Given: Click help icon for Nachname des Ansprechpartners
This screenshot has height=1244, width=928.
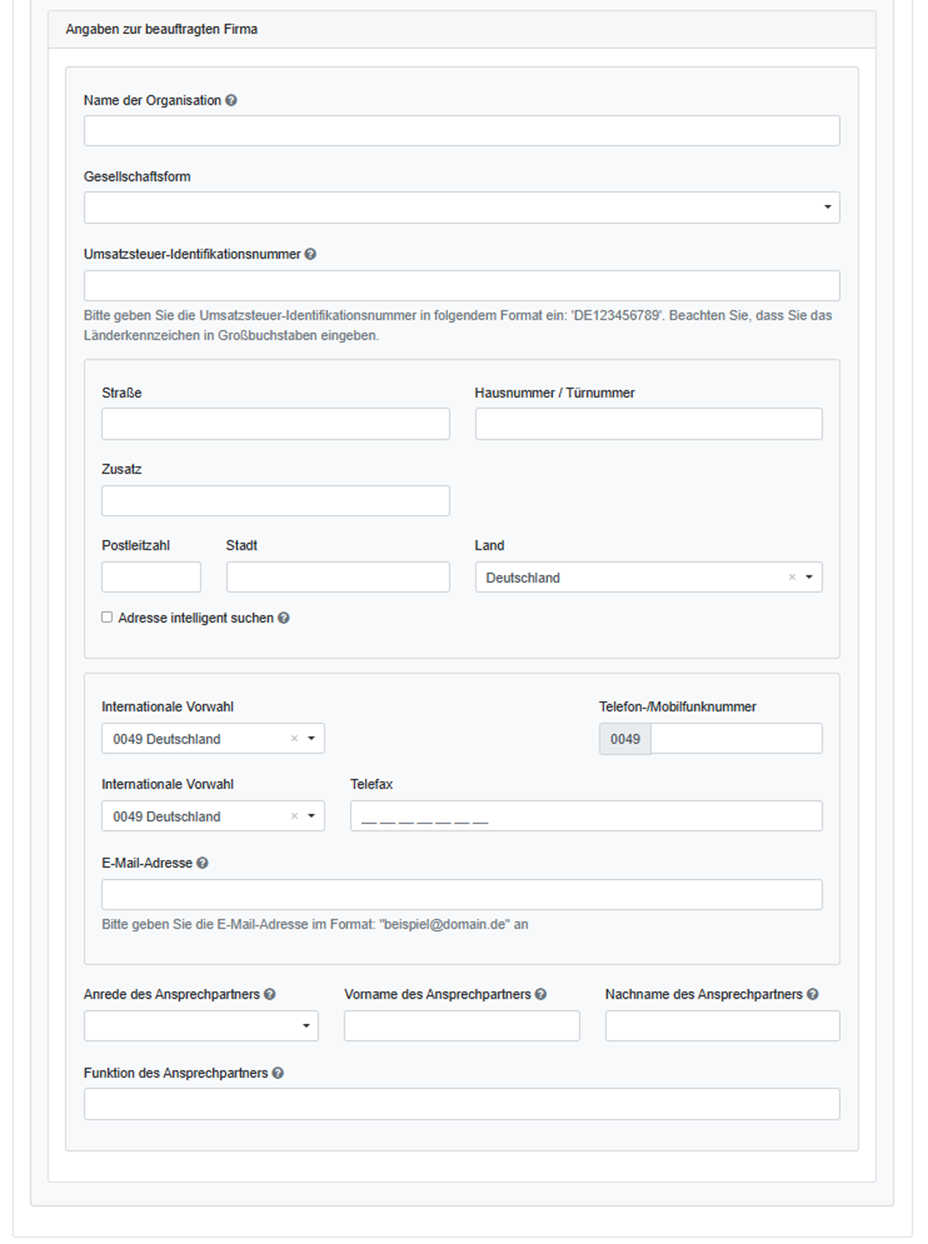Looking at the screenshot, I should [x=813, y=995].
